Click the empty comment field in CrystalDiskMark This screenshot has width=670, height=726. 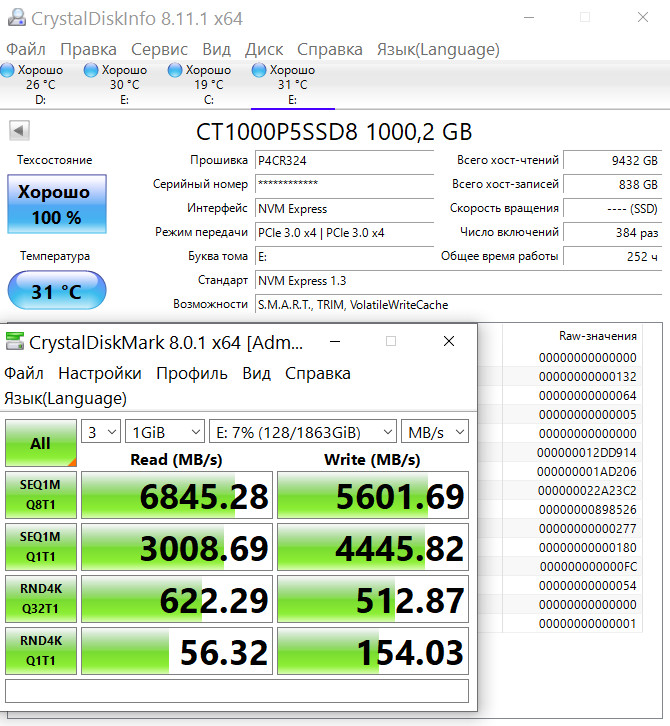pyautogui.click(x=237, y=691)
